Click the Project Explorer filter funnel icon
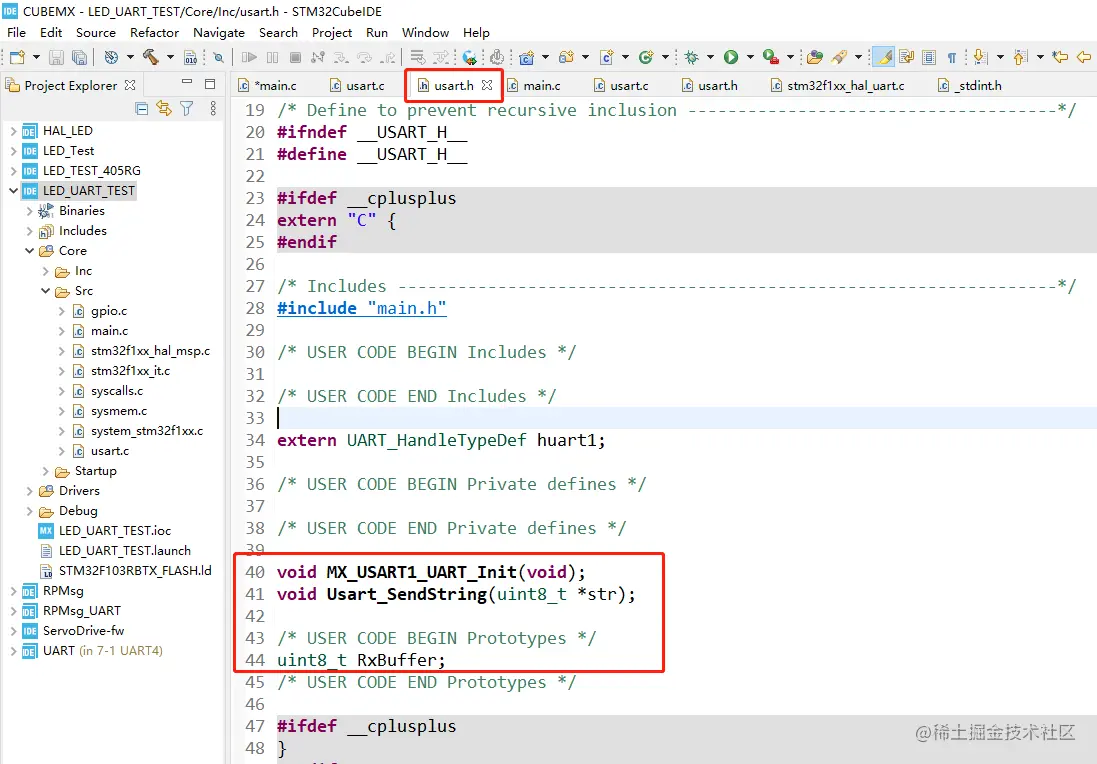This screenshot has width=1097, height=764. [187, 108]
